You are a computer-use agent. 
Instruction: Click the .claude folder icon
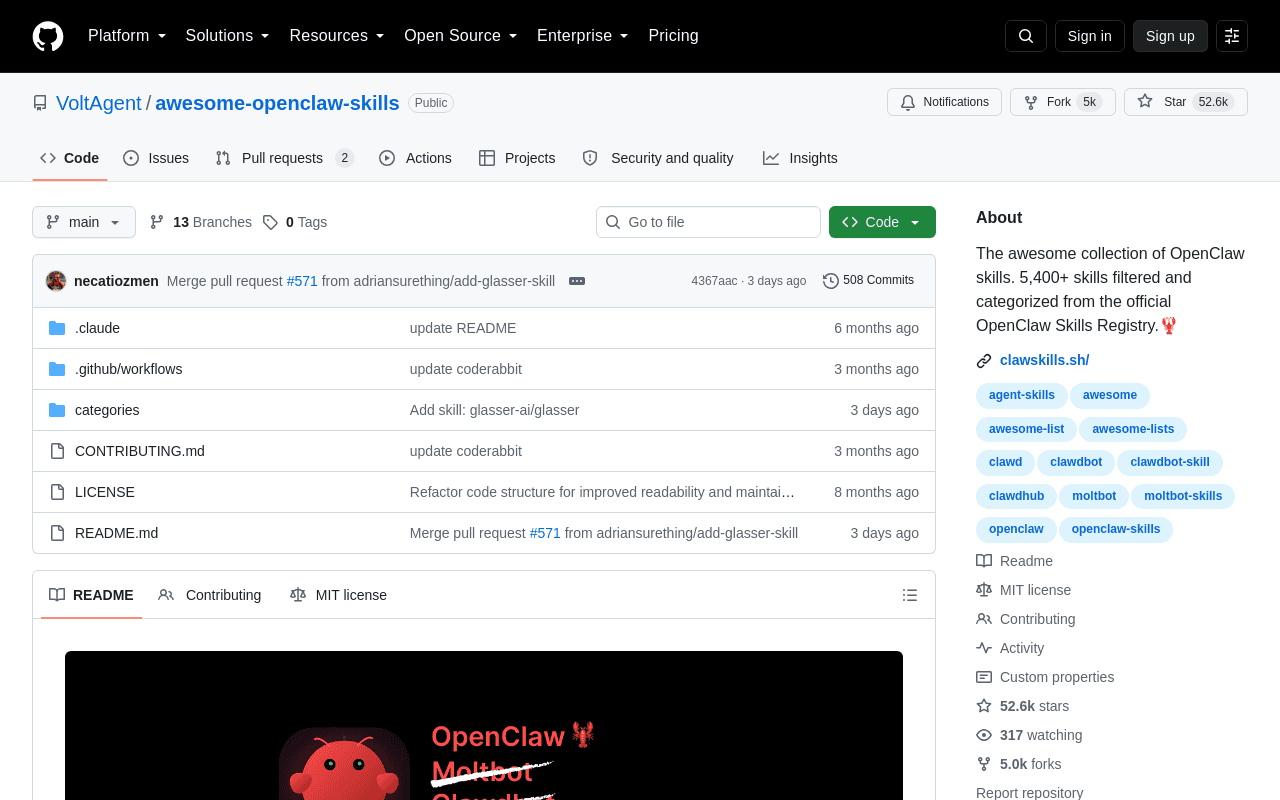57,328
